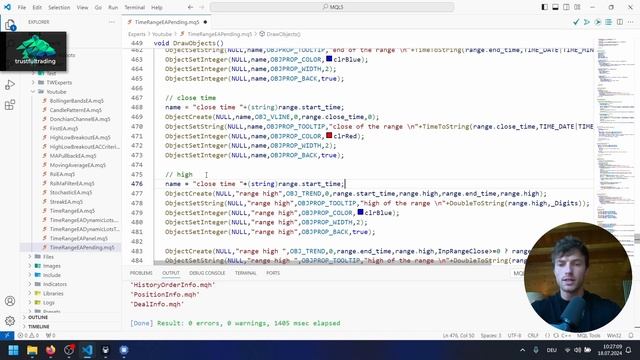640x360 pixels.
Task: Expand the Include folder
Action: pos(52,275)
